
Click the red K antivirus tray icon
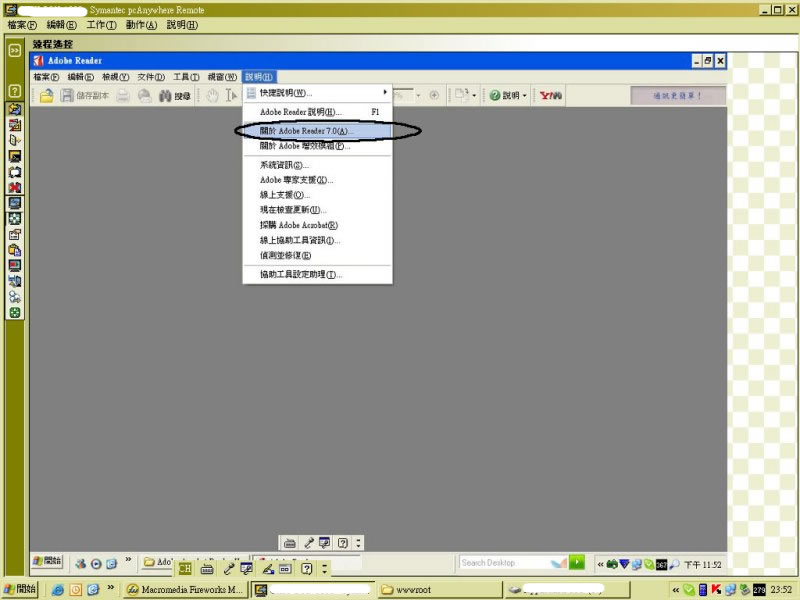pyautogui.click(x=716, y=590)
